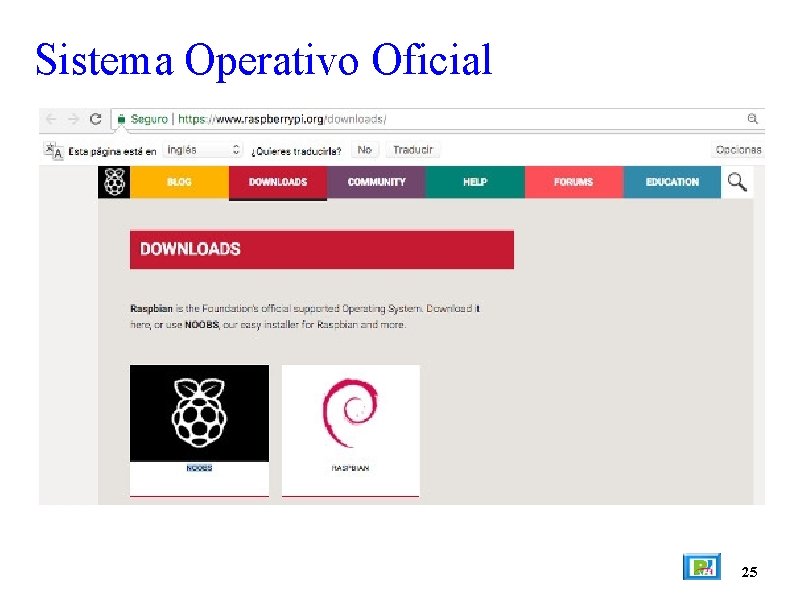Click the slide footer logo icon
The height and width of the screenshot is (595, 794).
coord(701,567)
